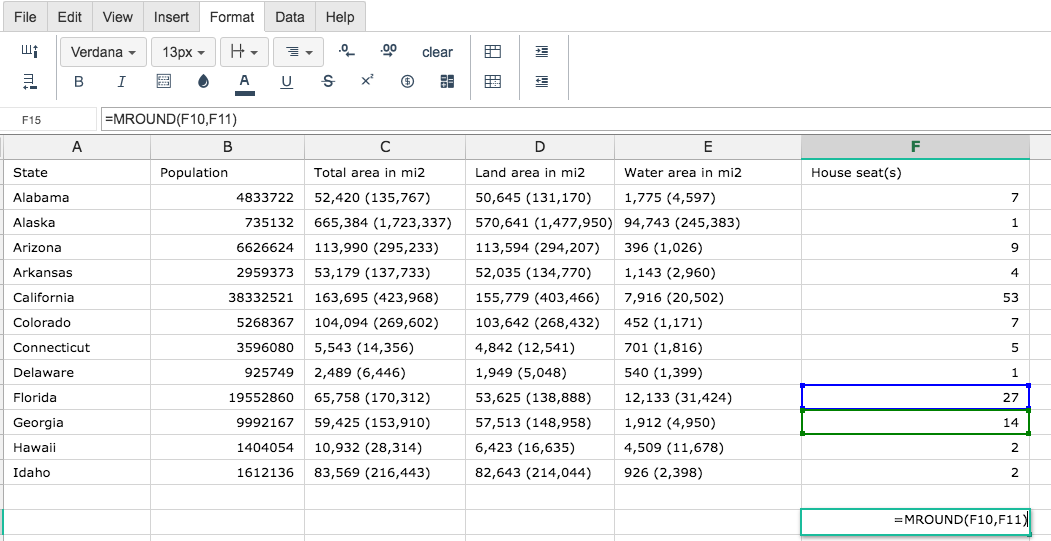Click the clear formatting button
This screenshot has height=541, width=1051.
437,52
